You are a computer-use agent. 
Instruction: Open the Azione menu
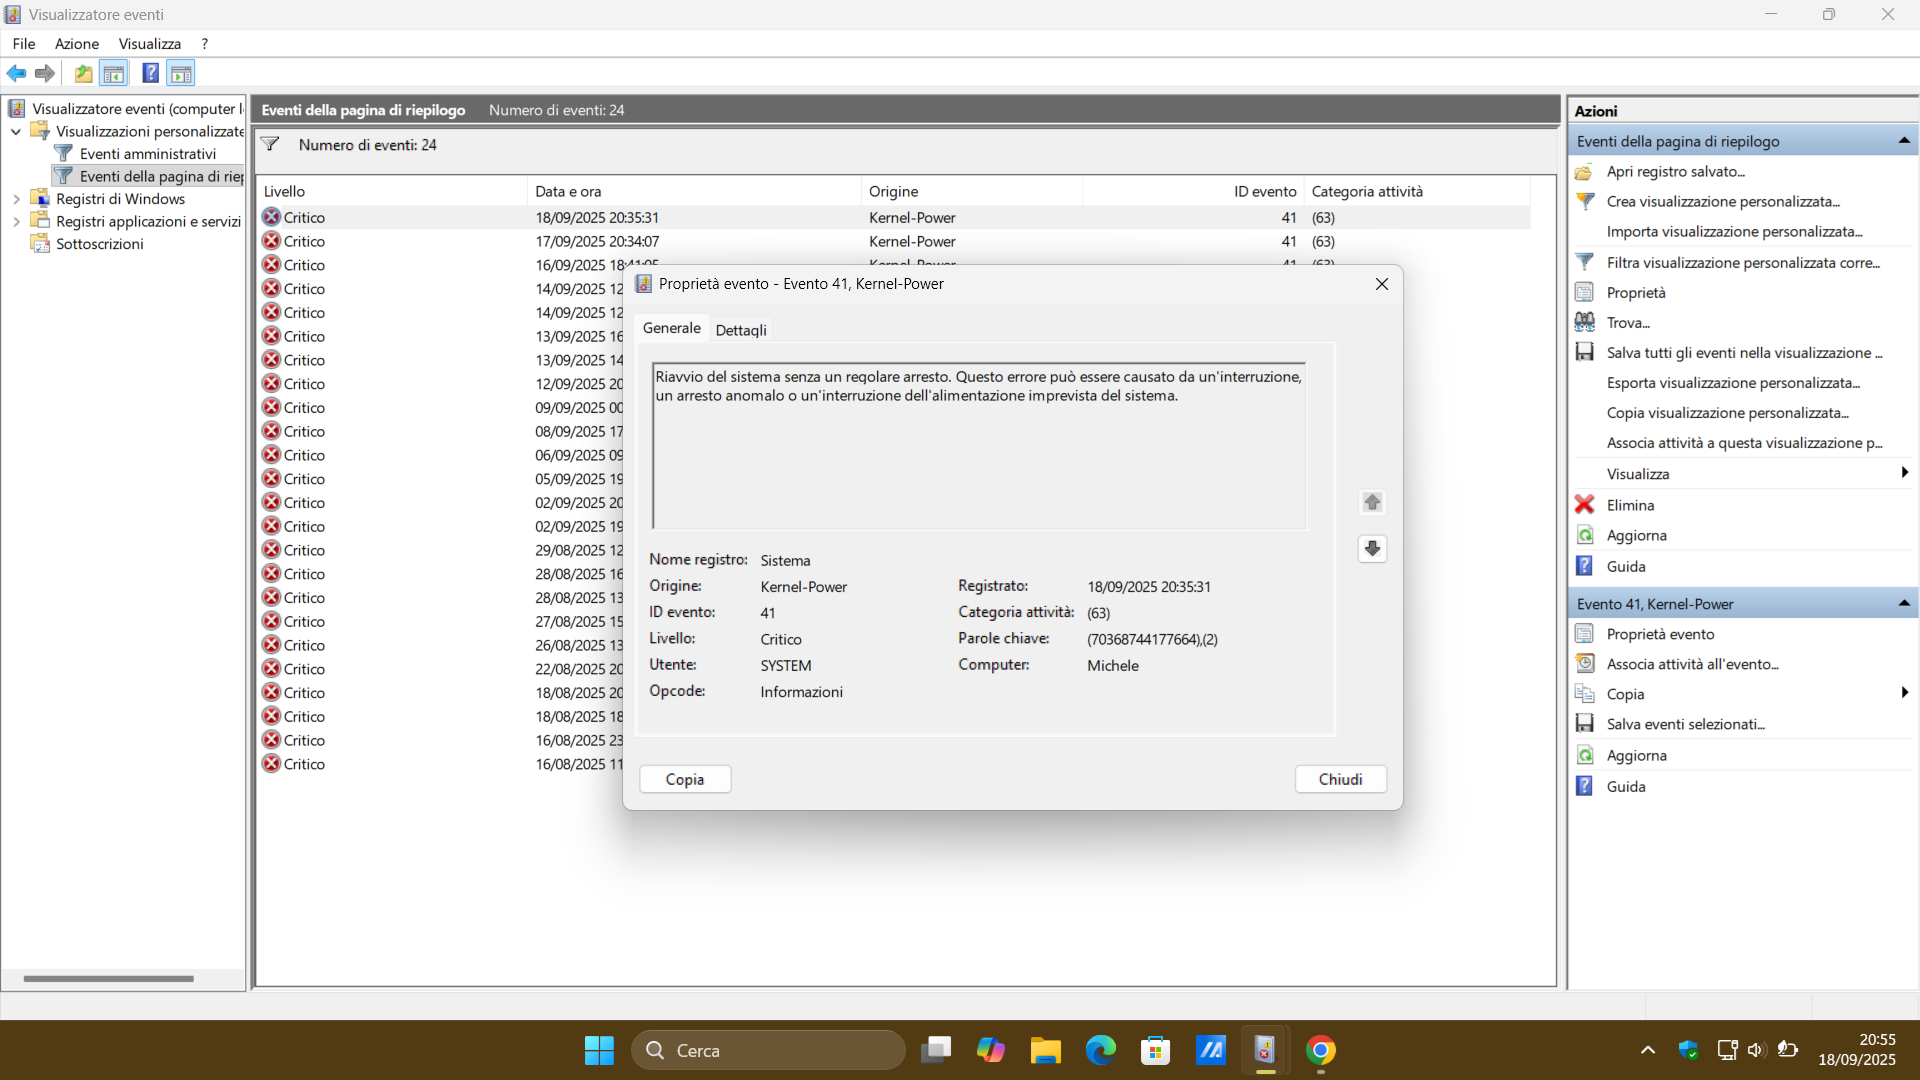point(76,44)
